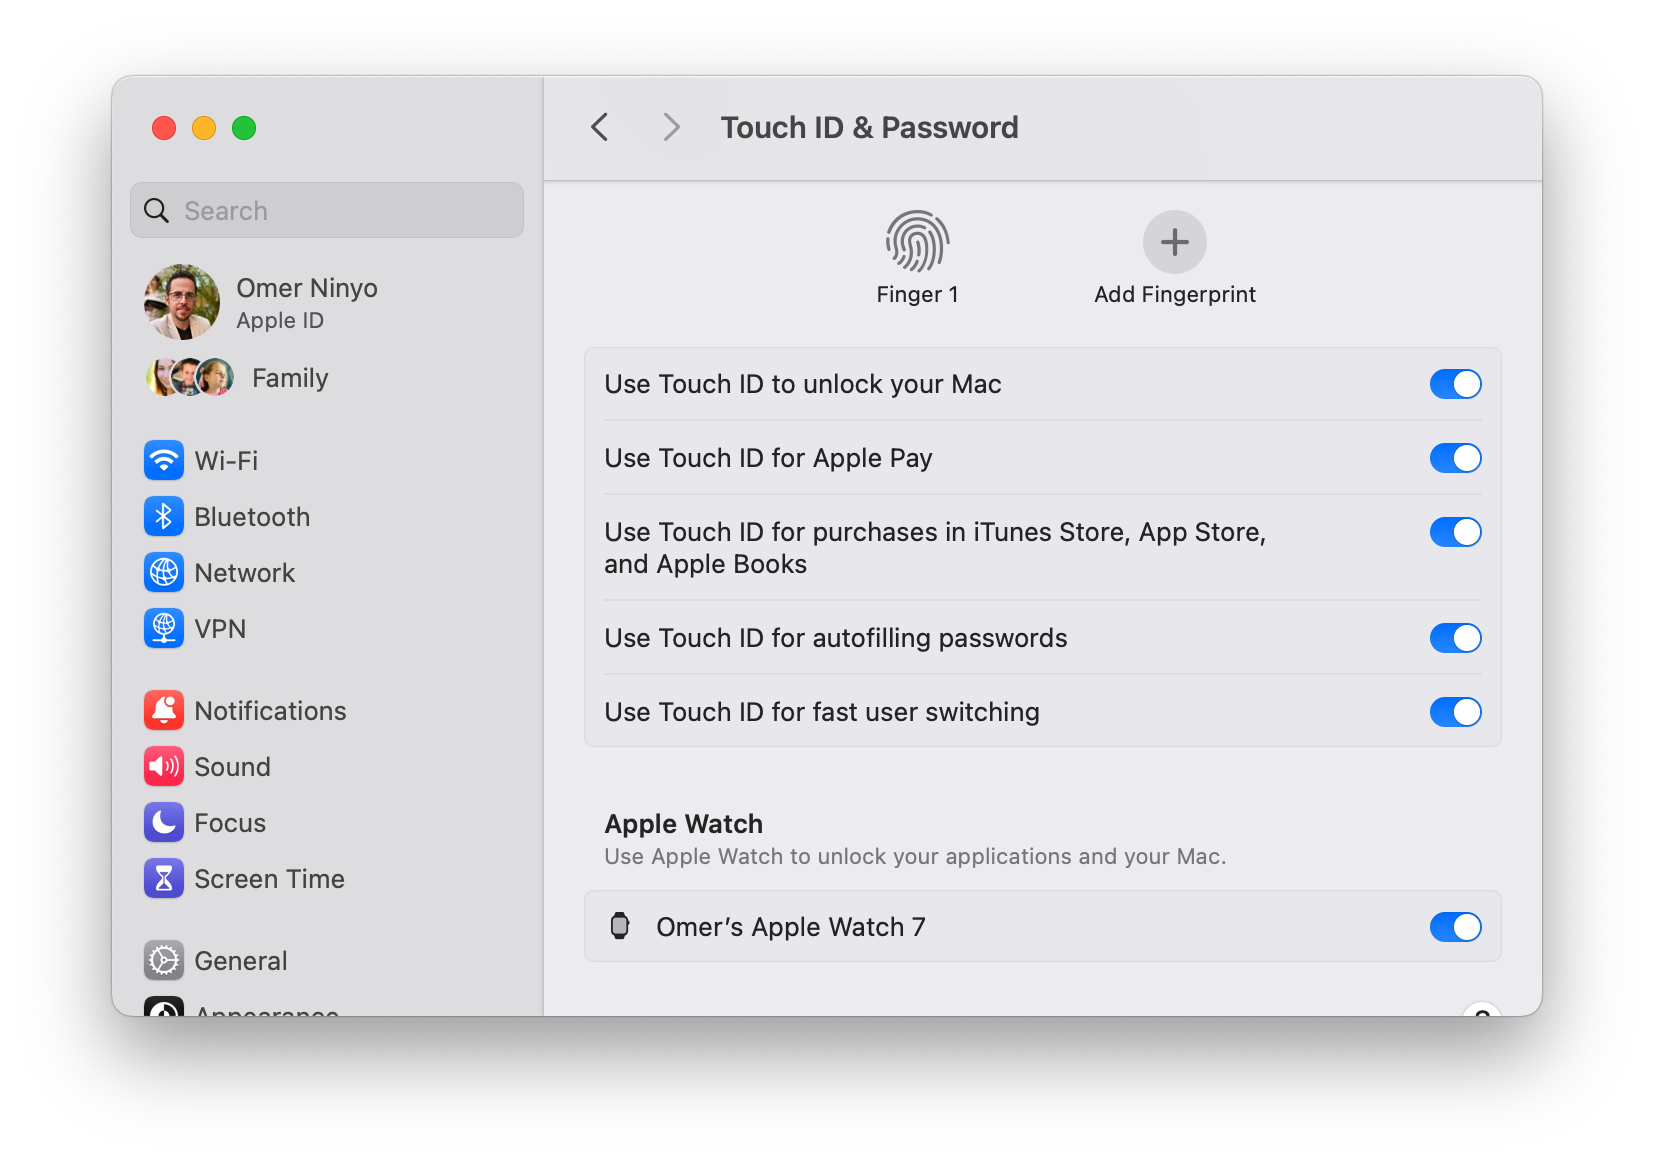Minimize the System Settings window
Viewport: 1654px width, 1164px height.
[x=204, y=128]
